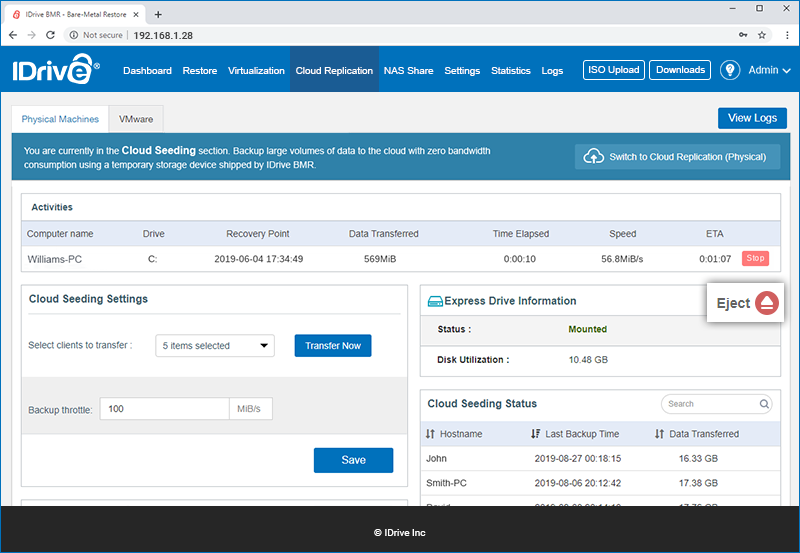Sort by Hostname arrows icon
The height and width of the screenshot is (553, 800).
point(430,434)
